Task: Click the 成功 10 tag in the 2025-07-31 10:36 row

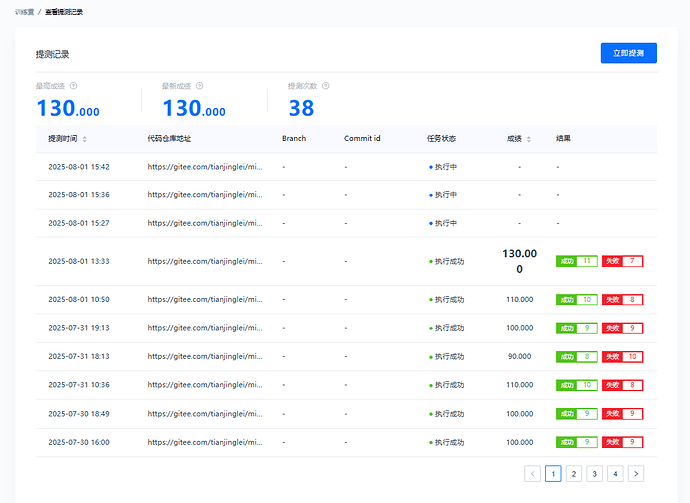Action: coord(576,385)
